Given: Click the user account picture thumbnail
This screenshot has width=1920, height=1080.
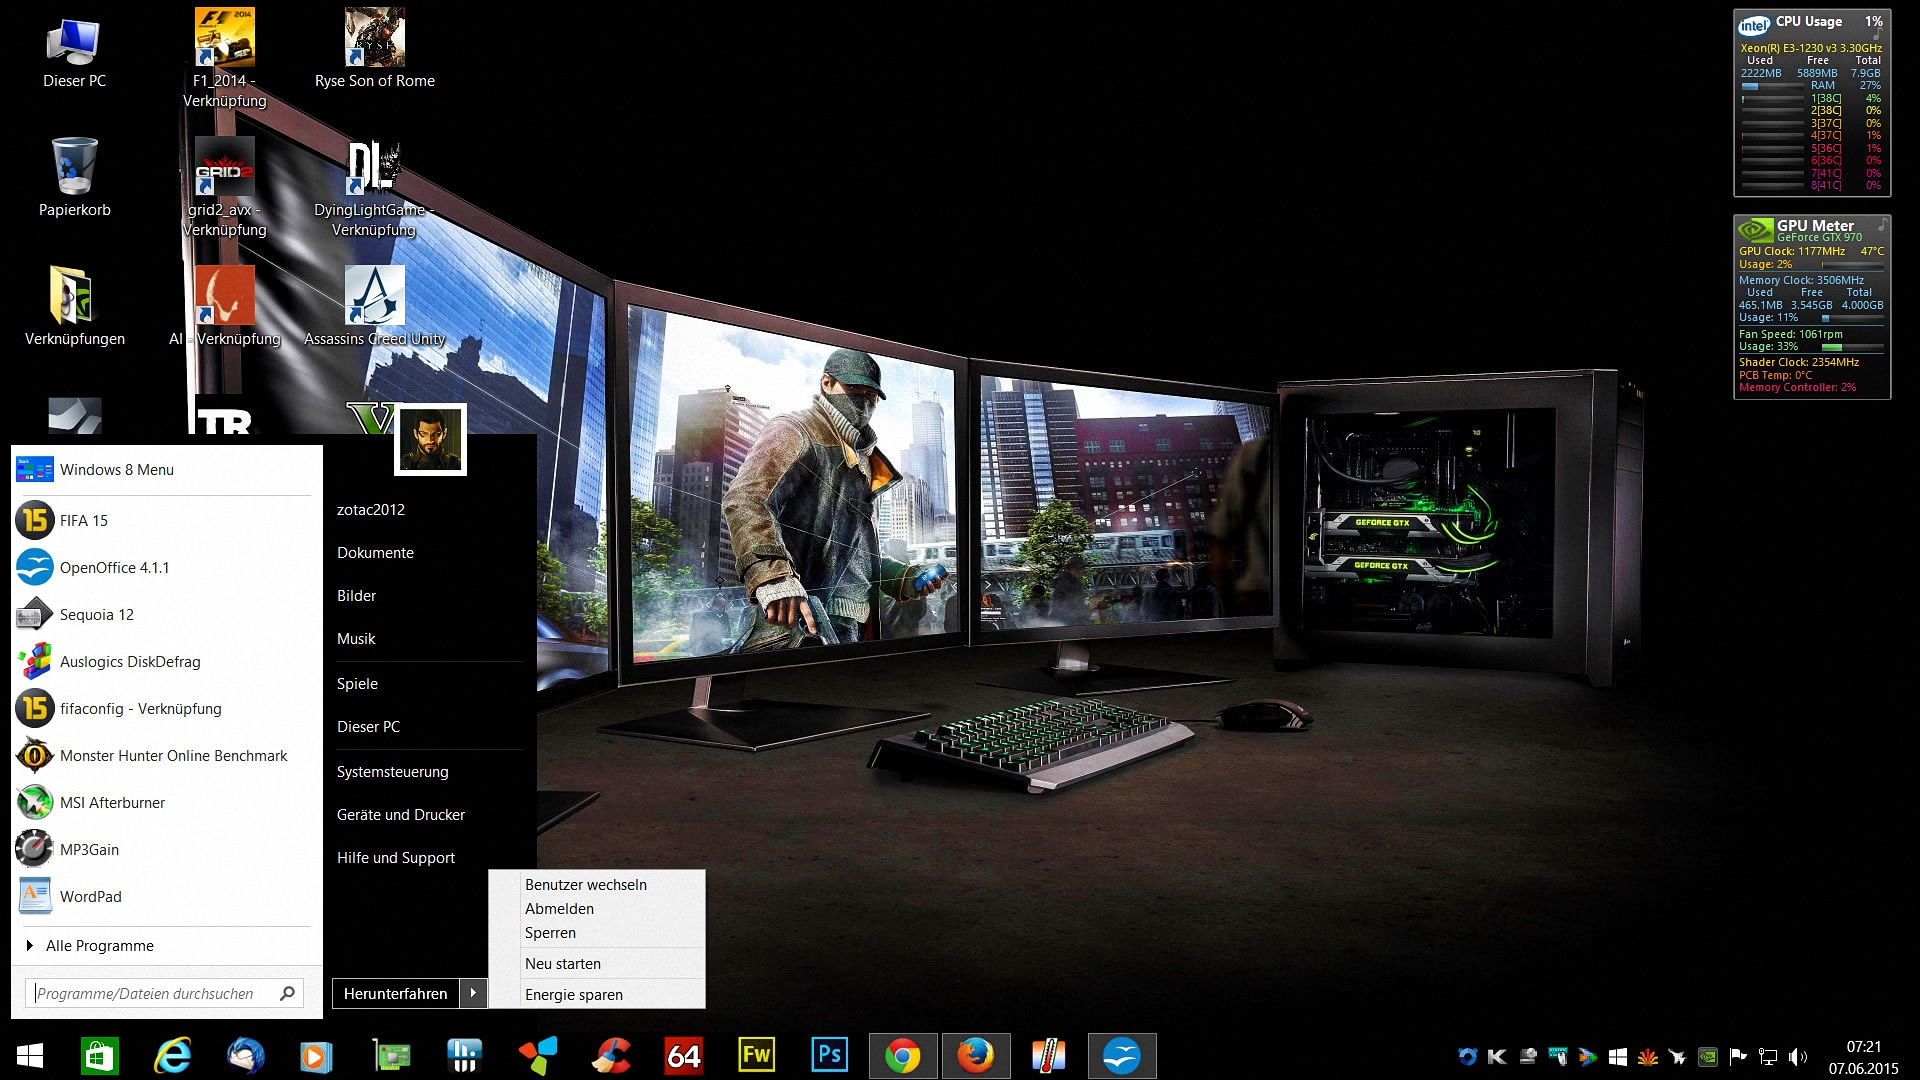Looking at the screenshot, I should [431, 440].
